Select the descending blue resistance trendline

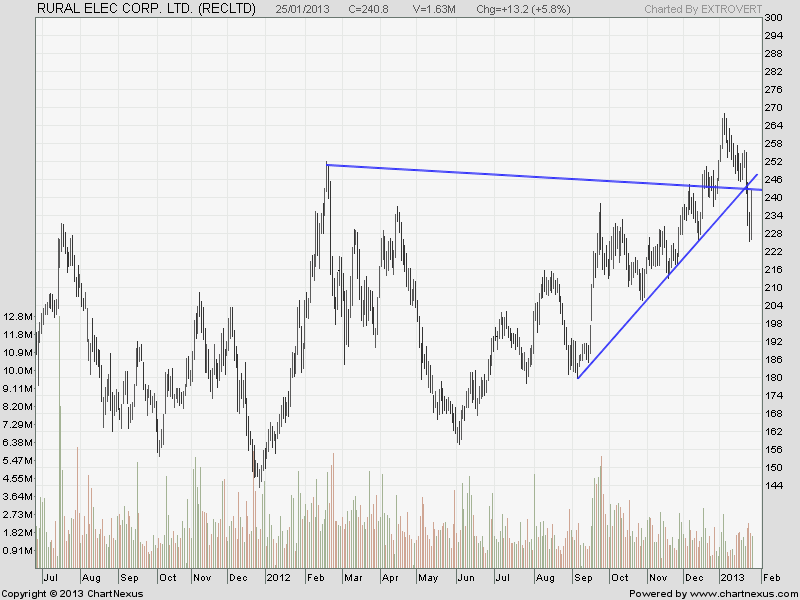(500, 176)
